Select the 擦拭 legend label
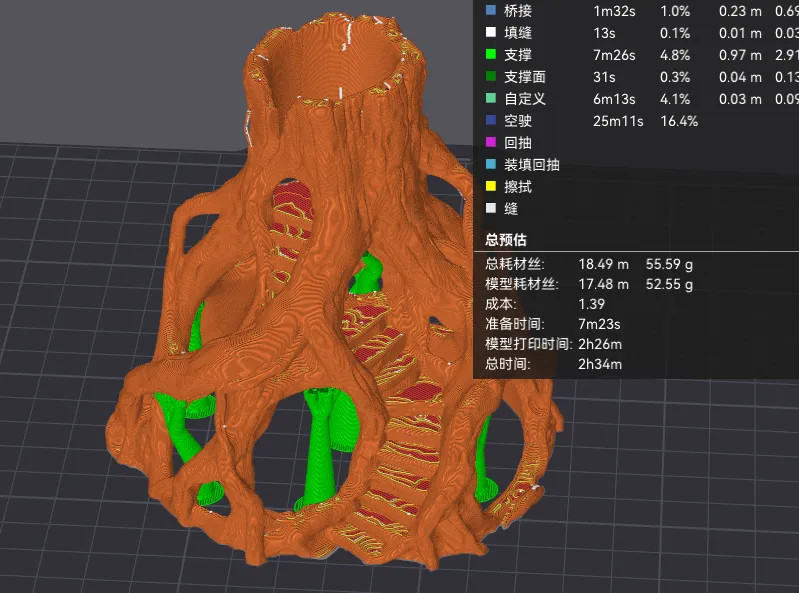 click(518, 186)
